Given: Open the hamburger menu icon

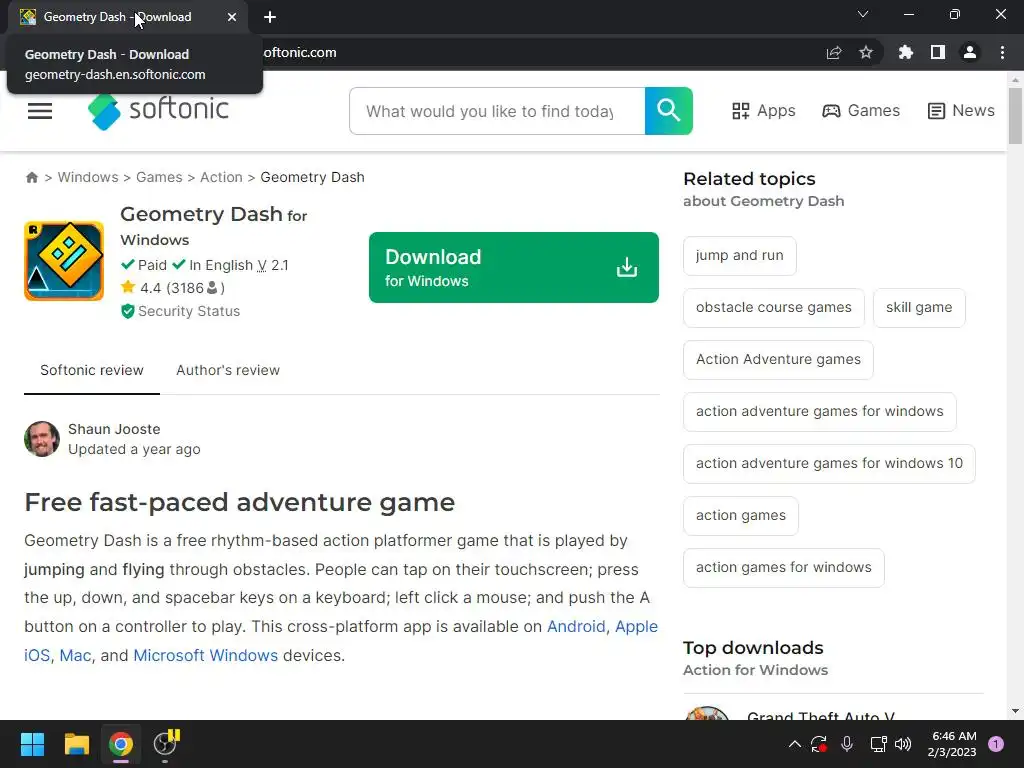Looking at the screenshot, I should (40, 111).
